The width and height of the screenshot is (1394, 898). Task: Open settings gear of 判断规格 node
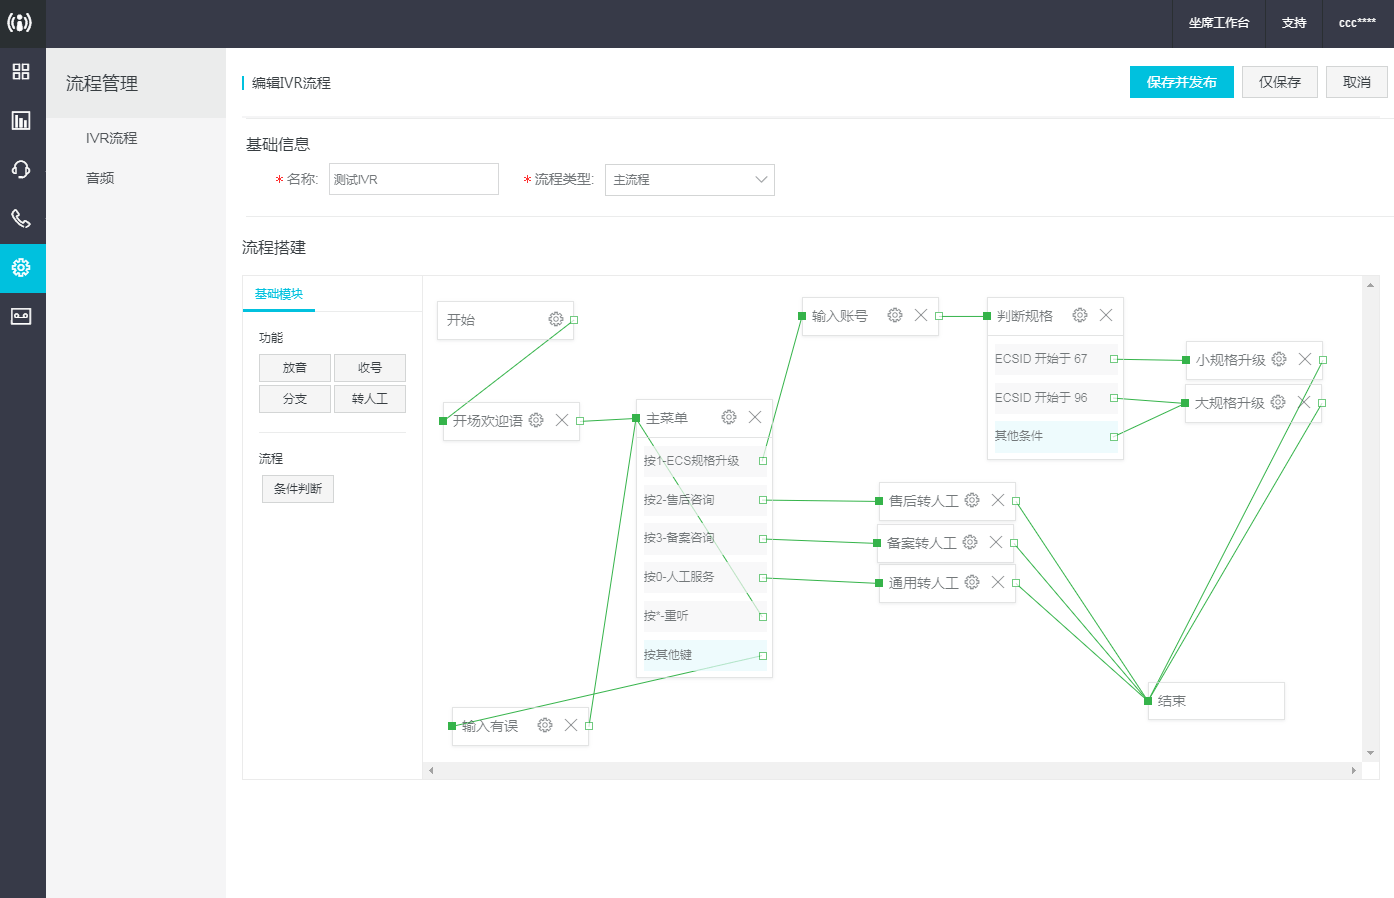(x=1080, y=315)
